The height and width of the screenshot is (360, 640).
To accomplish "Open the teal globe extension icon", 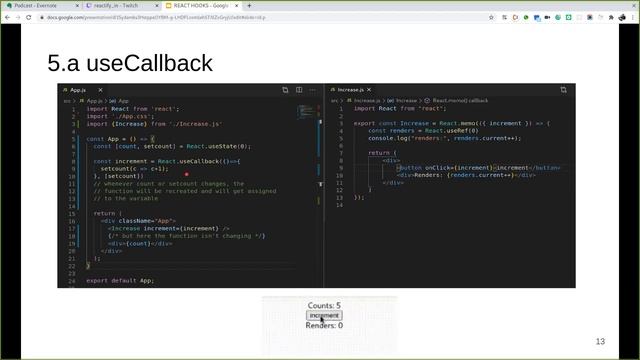I will pyautogui.click(x=558, y=18).
